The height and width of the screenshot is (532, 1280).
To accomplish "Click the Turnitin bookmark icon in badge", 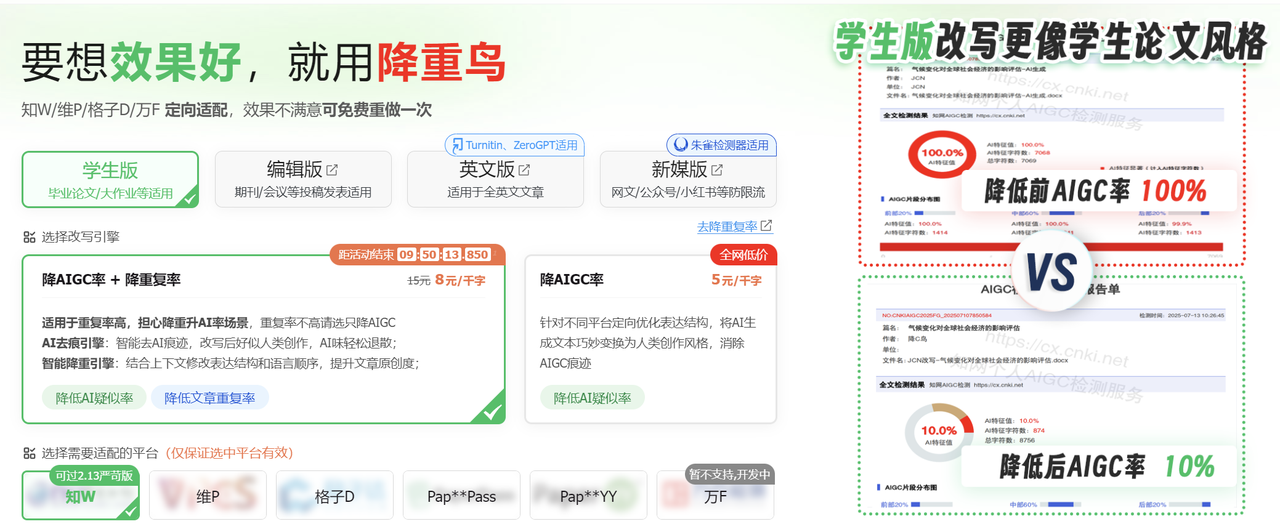I will click(457, 145).
